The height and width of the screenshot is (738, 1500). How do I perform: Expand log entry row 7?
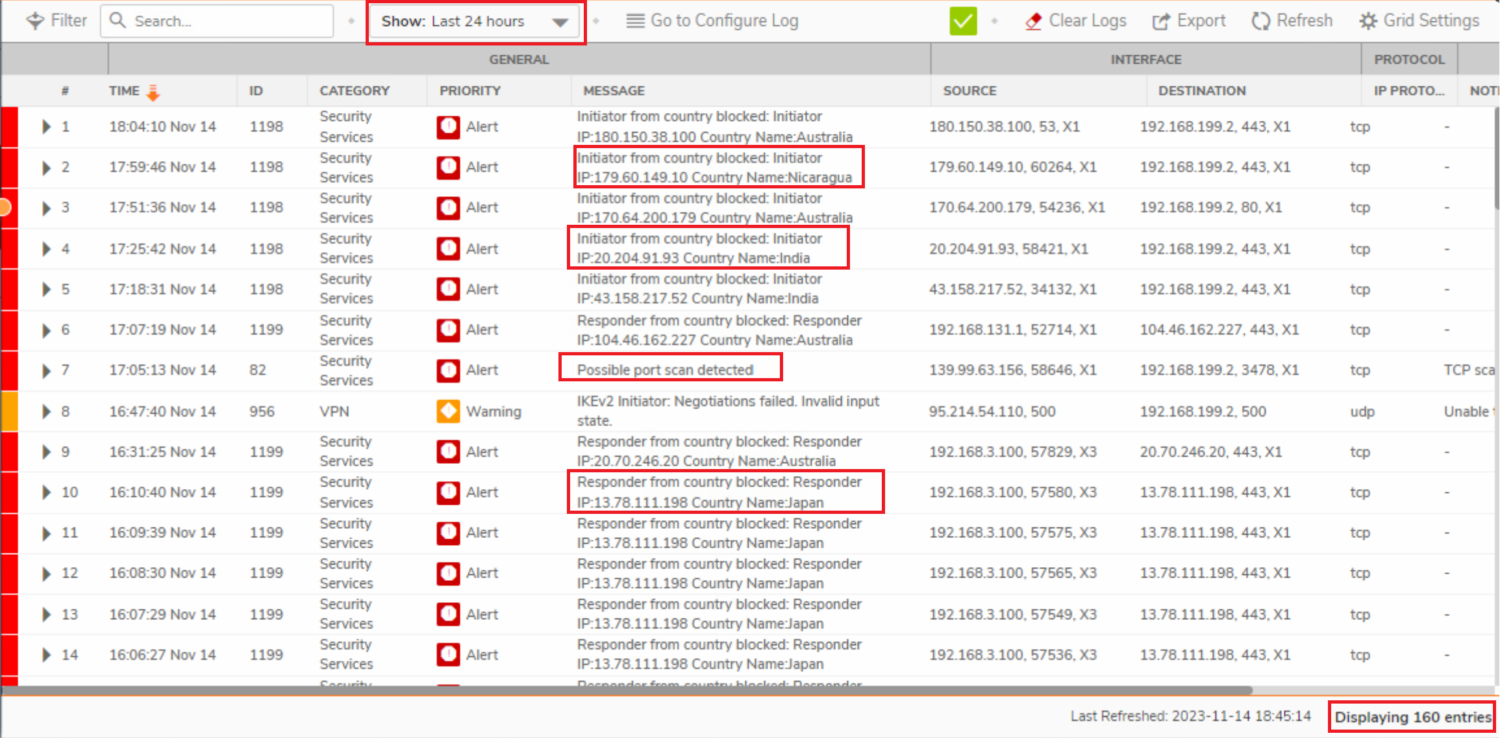(x=46, y=371)
